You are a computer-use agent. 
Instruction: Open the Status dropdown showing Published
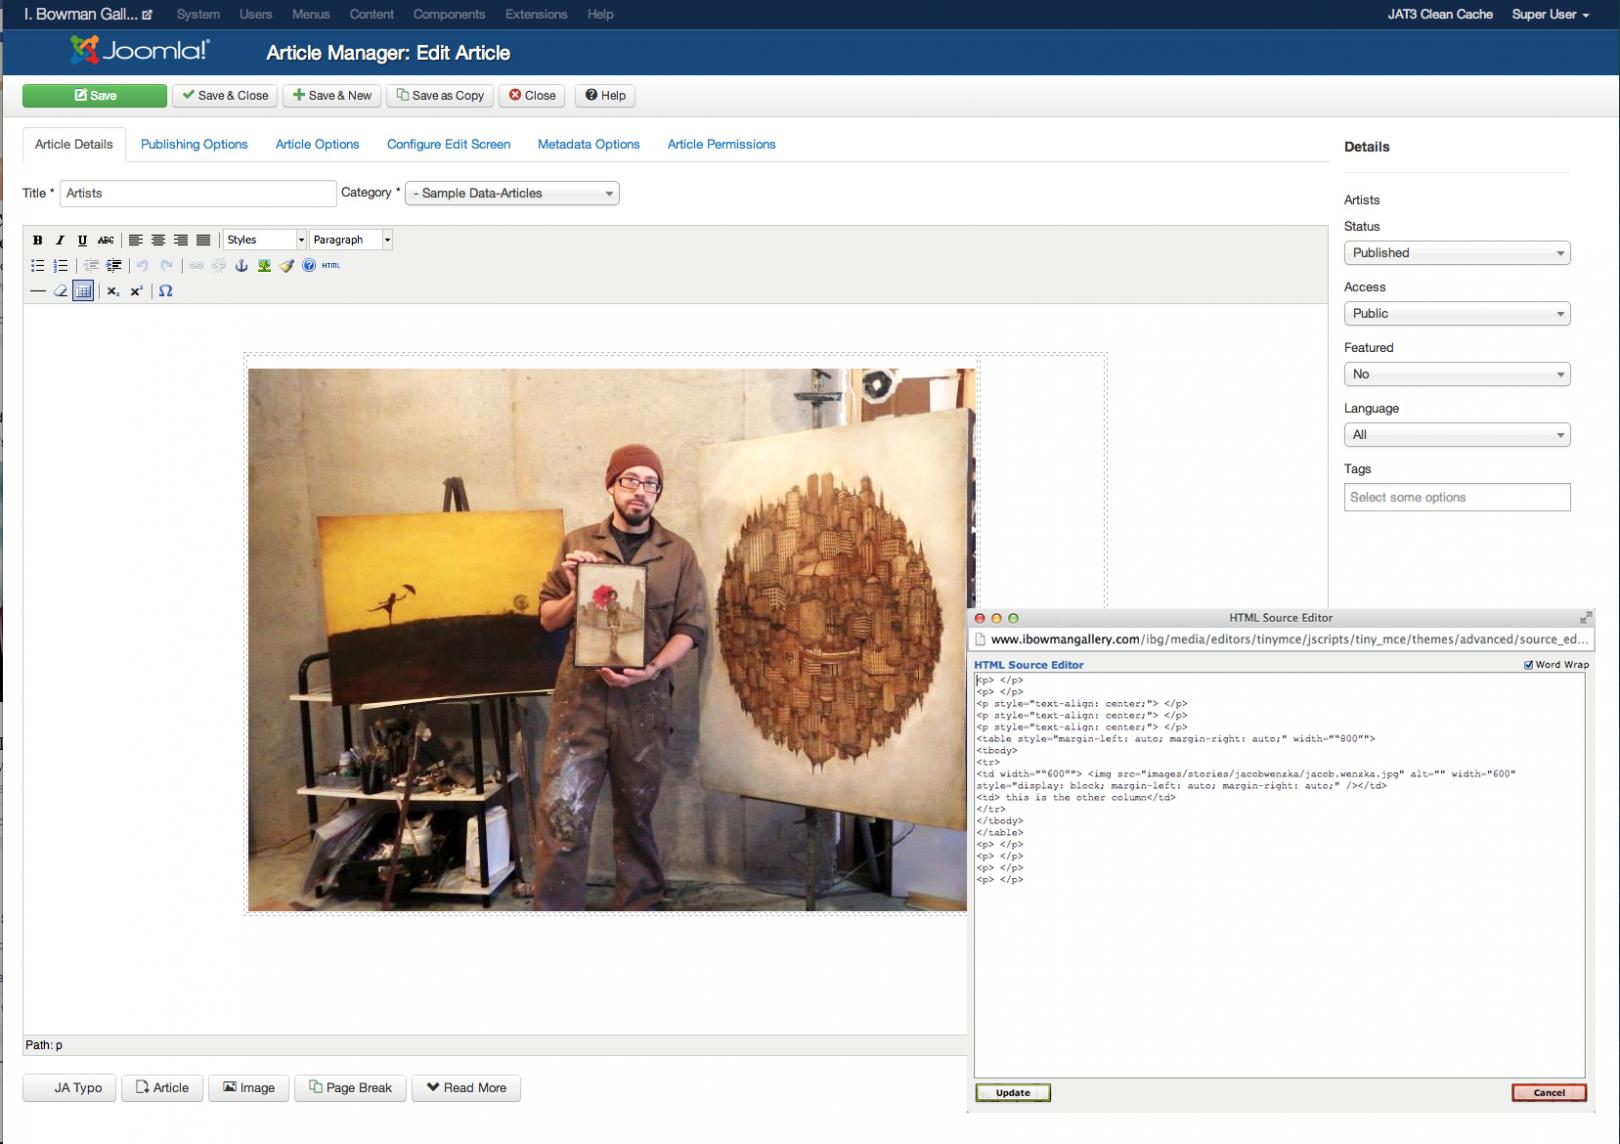(1456, 253)
